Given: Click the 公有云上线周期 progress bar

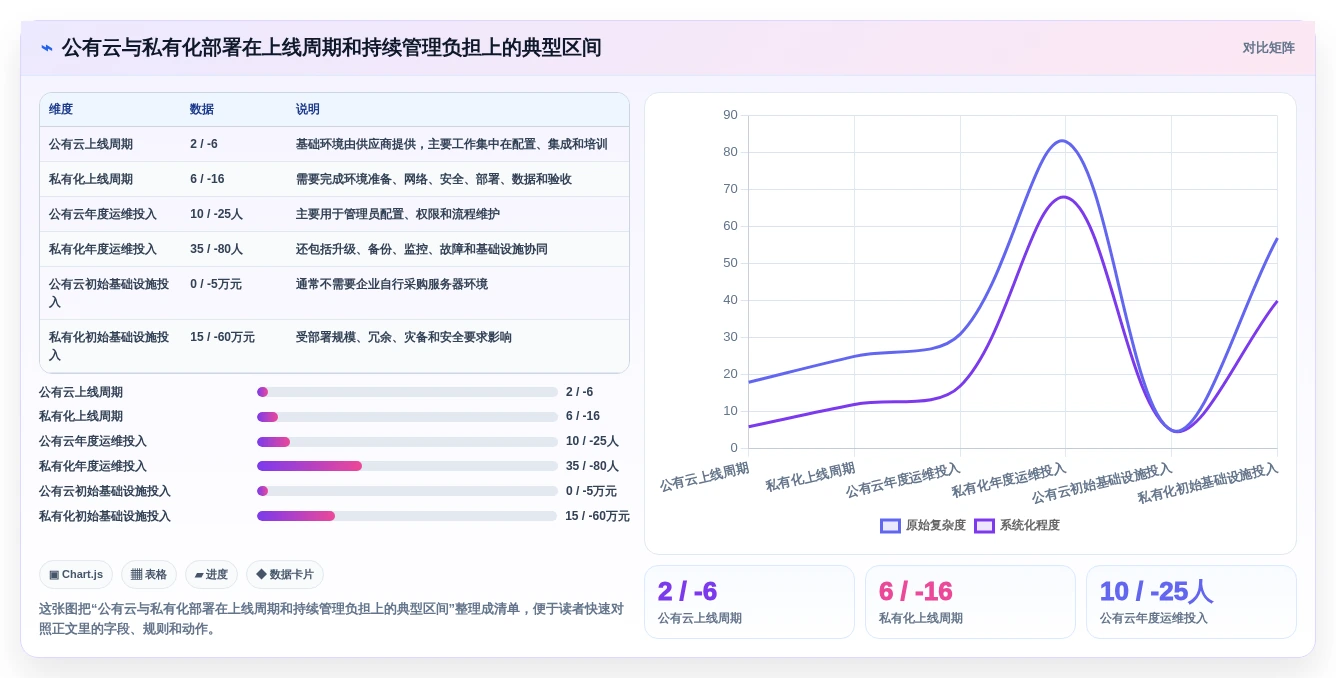Looking at the screenshot, I should [407, 392].
